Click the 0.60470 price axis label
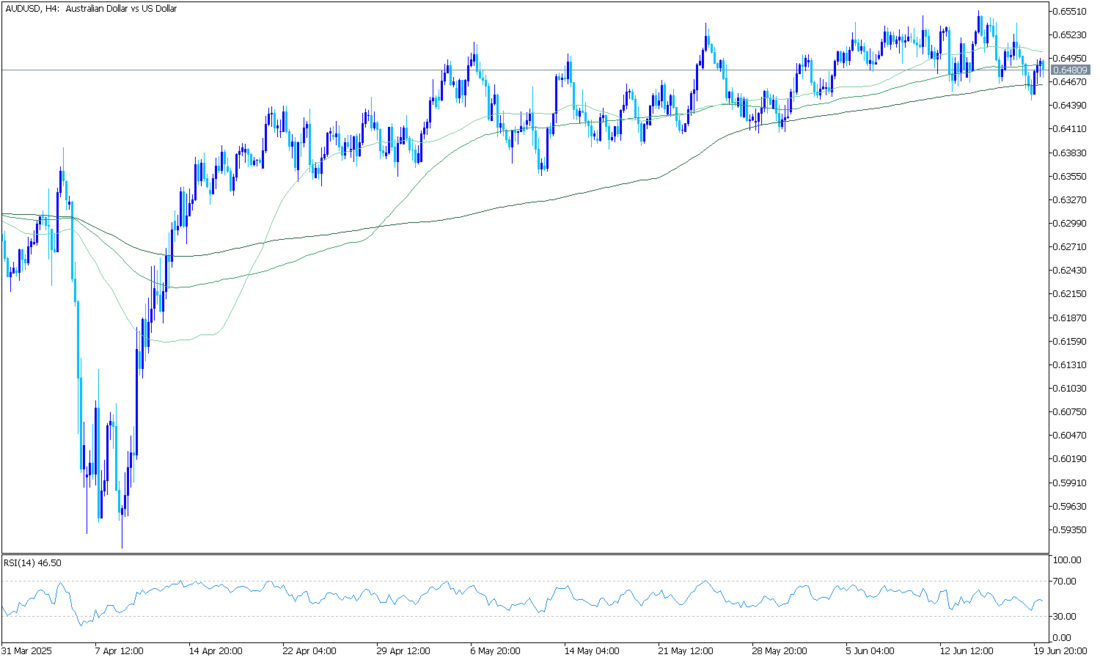 tap(1071, 436)
